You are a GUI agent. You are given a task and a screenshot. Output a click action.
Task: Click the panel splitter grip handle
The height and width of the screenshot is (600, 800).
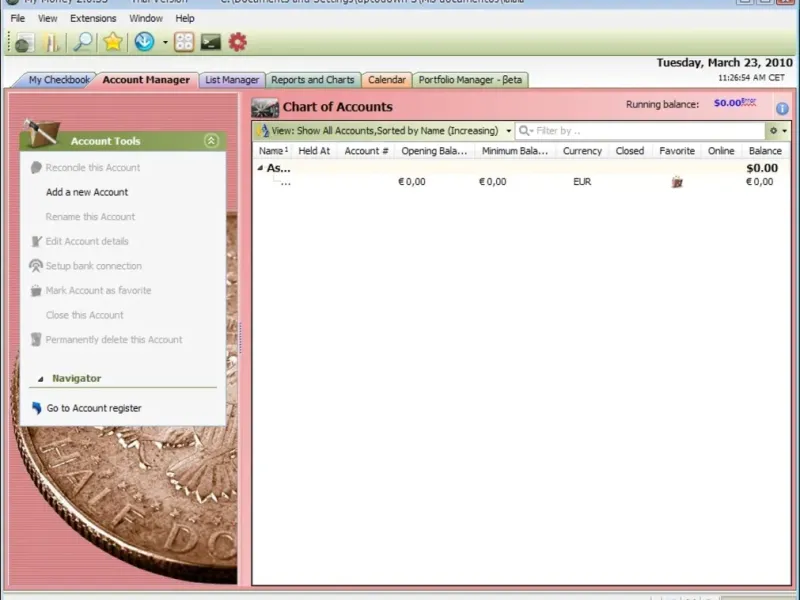240,338
